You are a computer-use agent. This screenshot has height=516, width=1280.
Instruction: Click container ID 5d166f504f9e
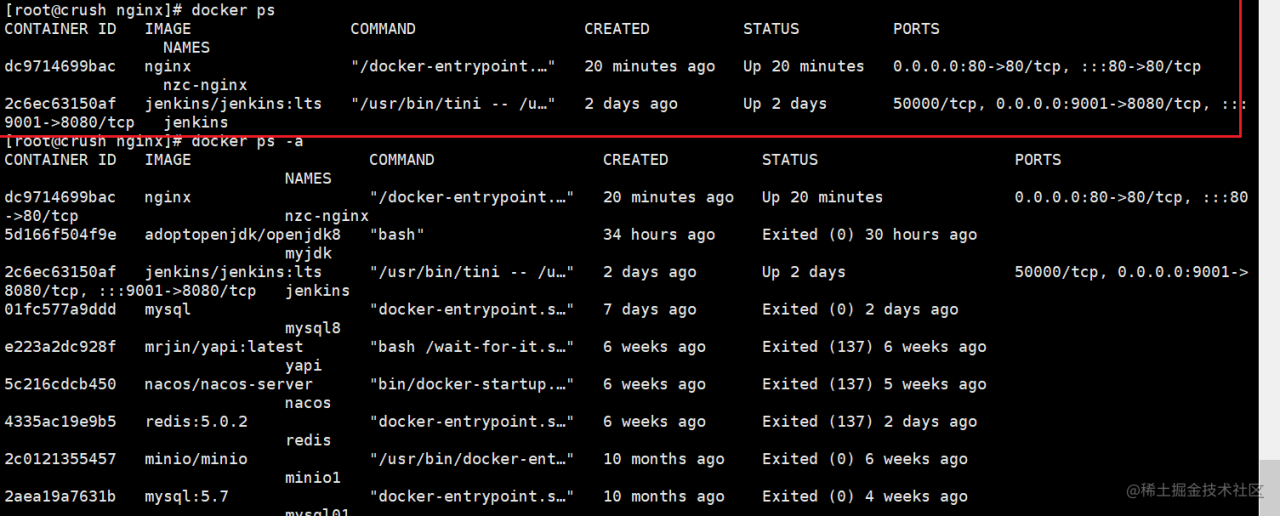pyautogui.click(x=60, y=235)
